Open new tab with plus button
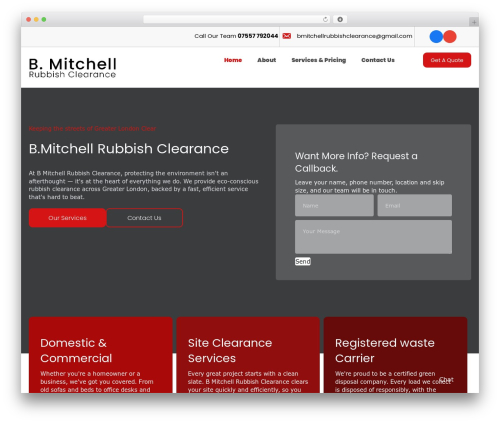The image size is (500, 423). [474, 22]
